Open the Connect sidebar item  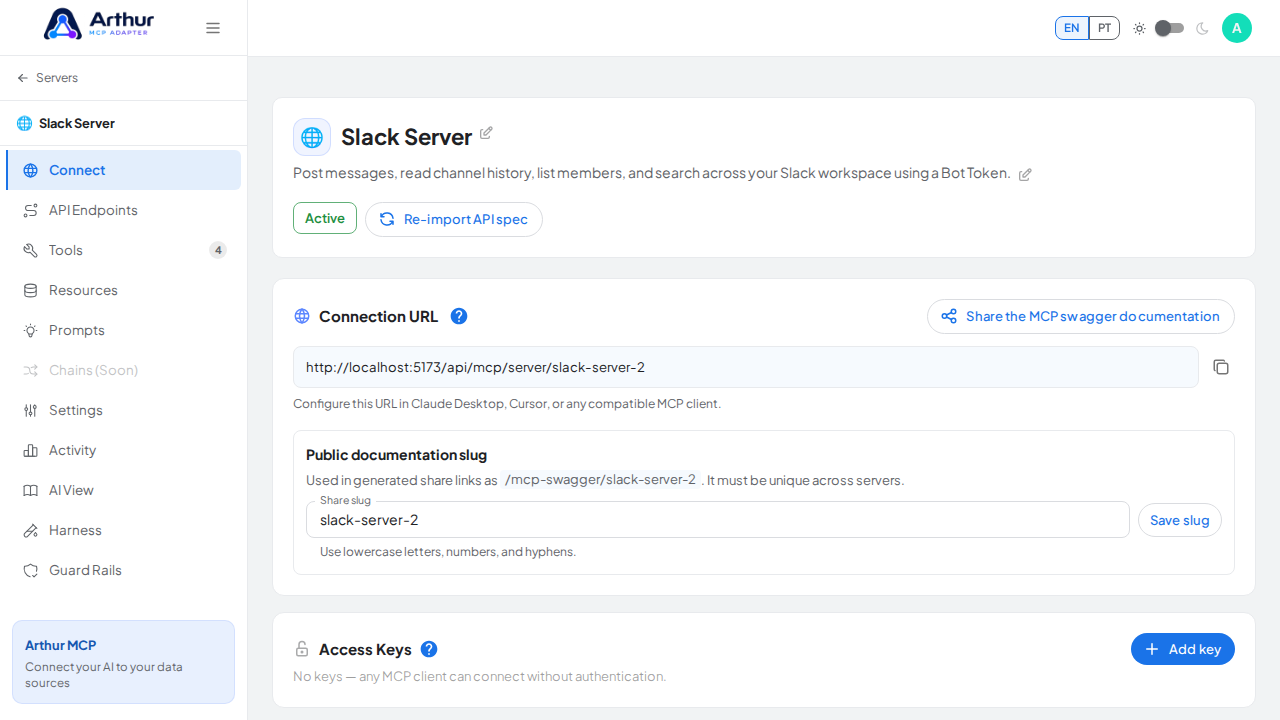pyautogui.click(x=123, y=170)
